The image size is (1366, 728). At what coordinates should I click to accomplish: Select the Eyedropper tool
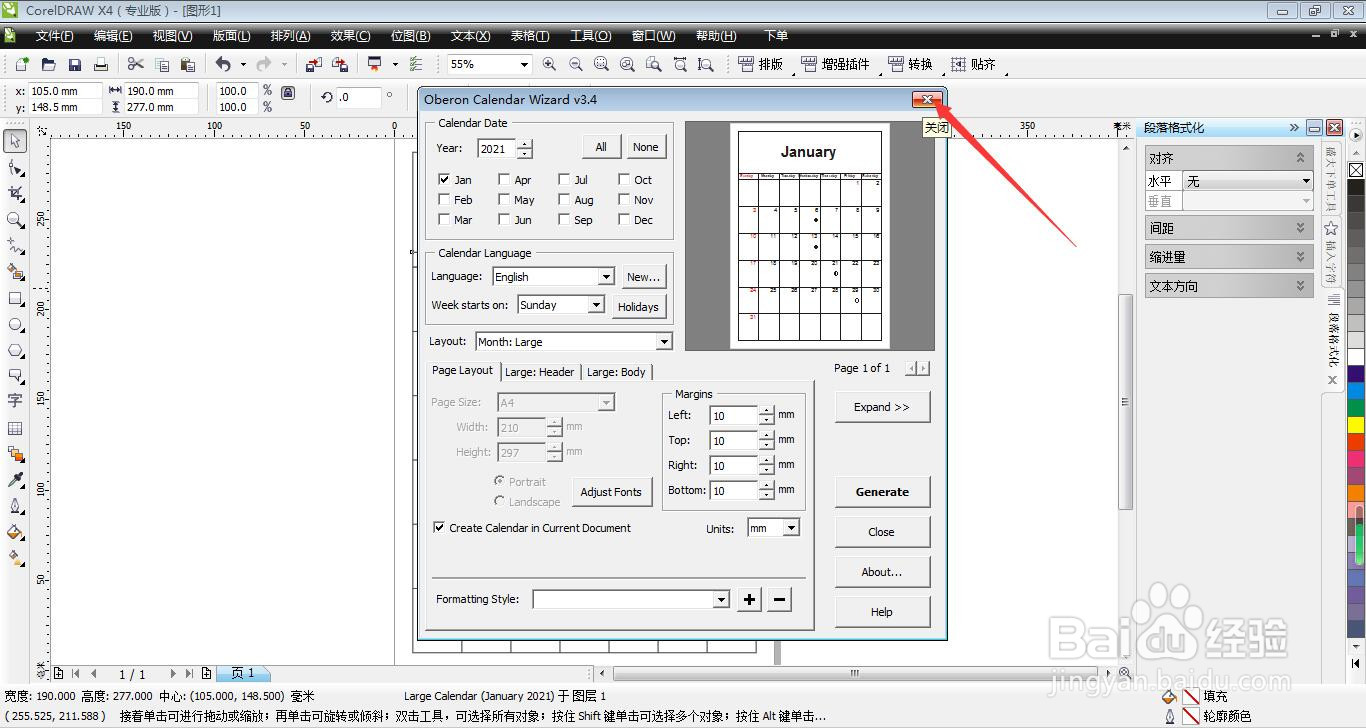point(14,479)
